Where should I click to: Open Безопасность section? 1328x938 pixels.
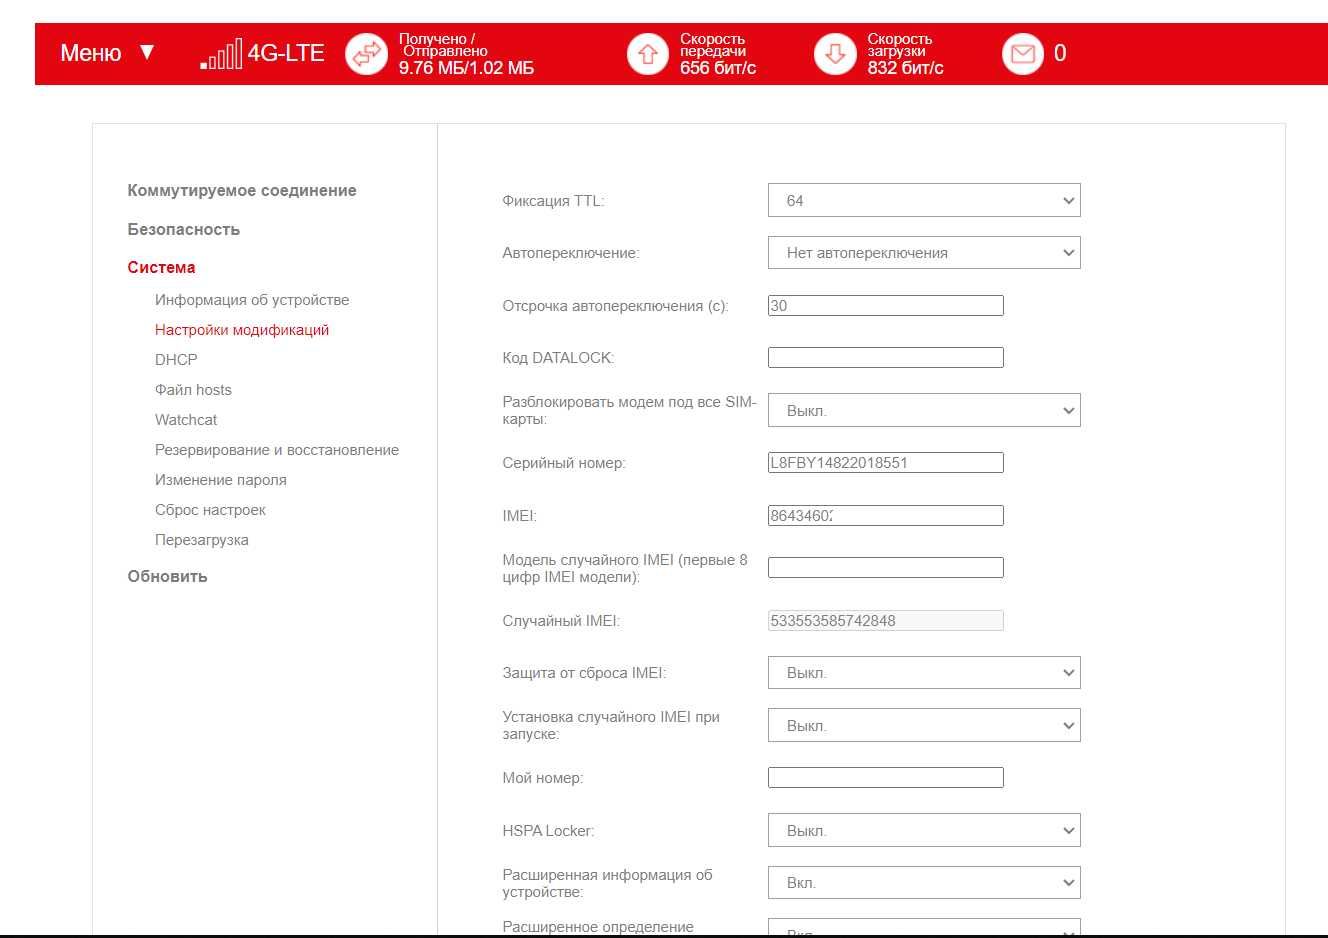coord(184,229)
